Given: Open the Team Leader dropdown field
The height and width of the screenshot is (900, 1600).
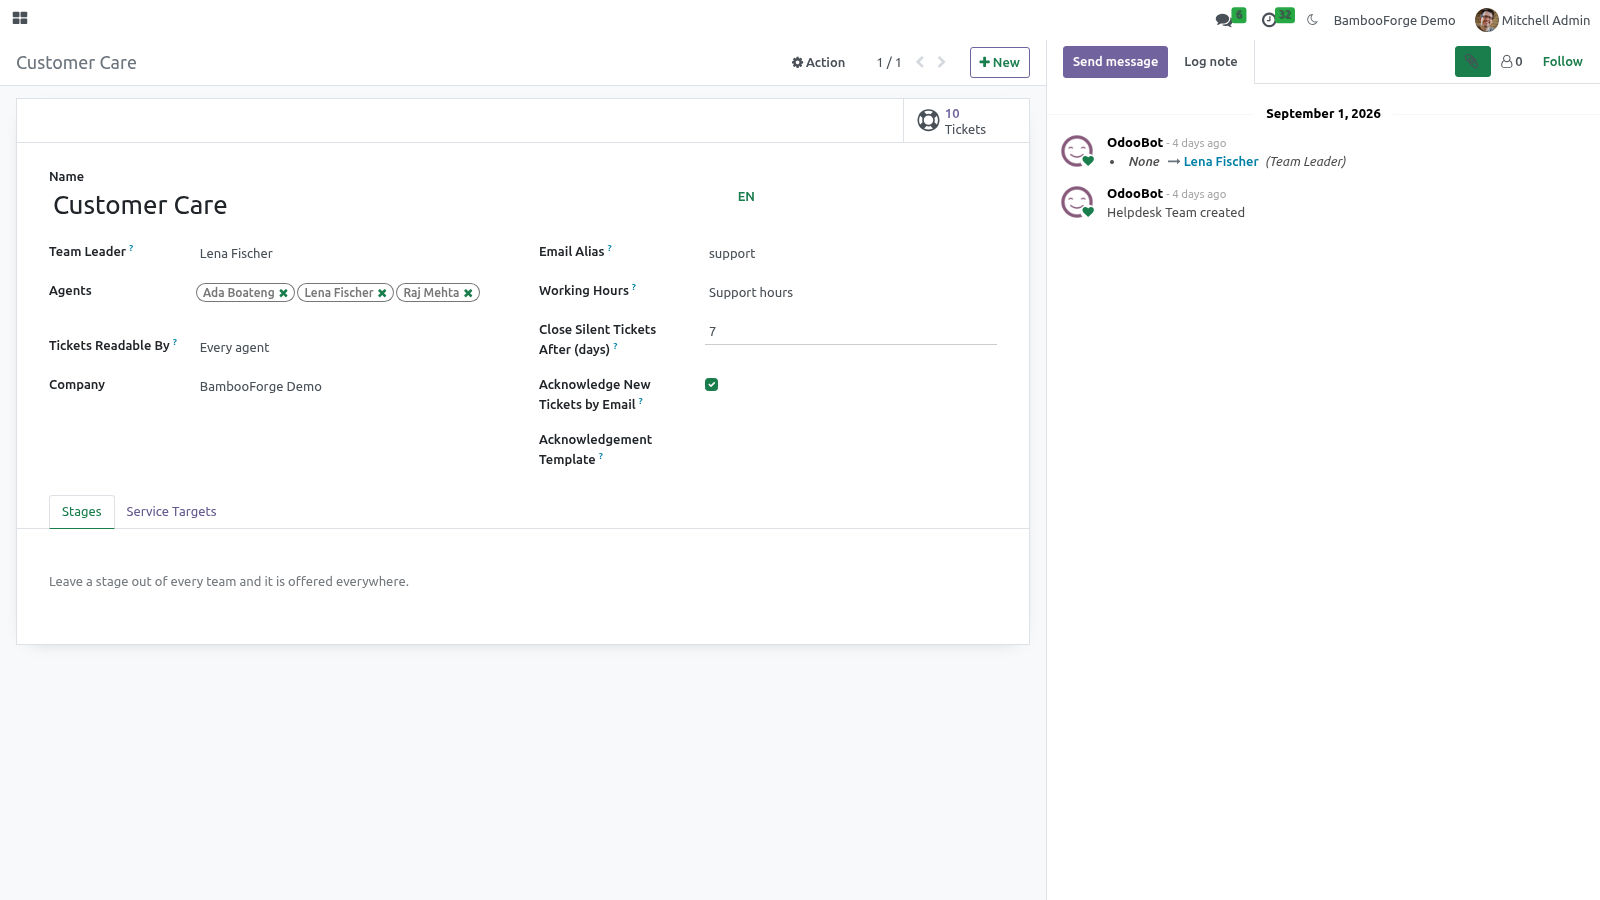Looking at the screenshot, I should click(x=344, y=253).
